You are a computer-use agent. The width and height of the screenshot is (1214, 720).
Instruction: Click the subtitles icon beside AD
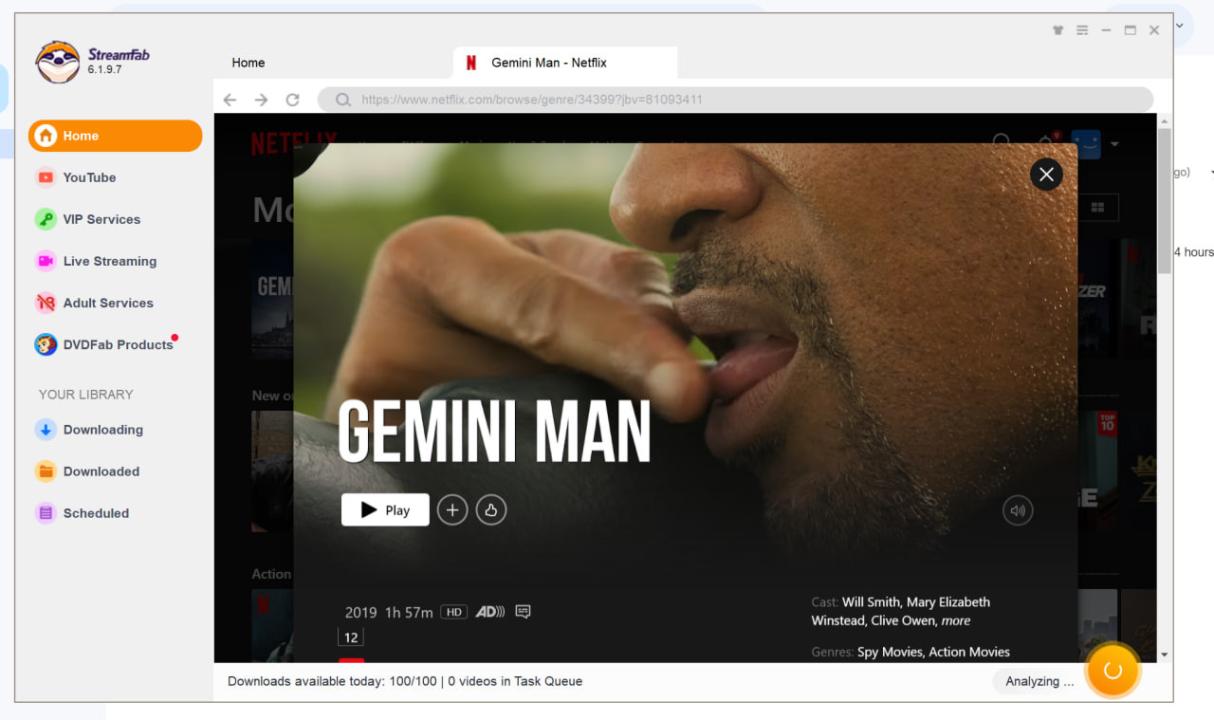[523, 611]
